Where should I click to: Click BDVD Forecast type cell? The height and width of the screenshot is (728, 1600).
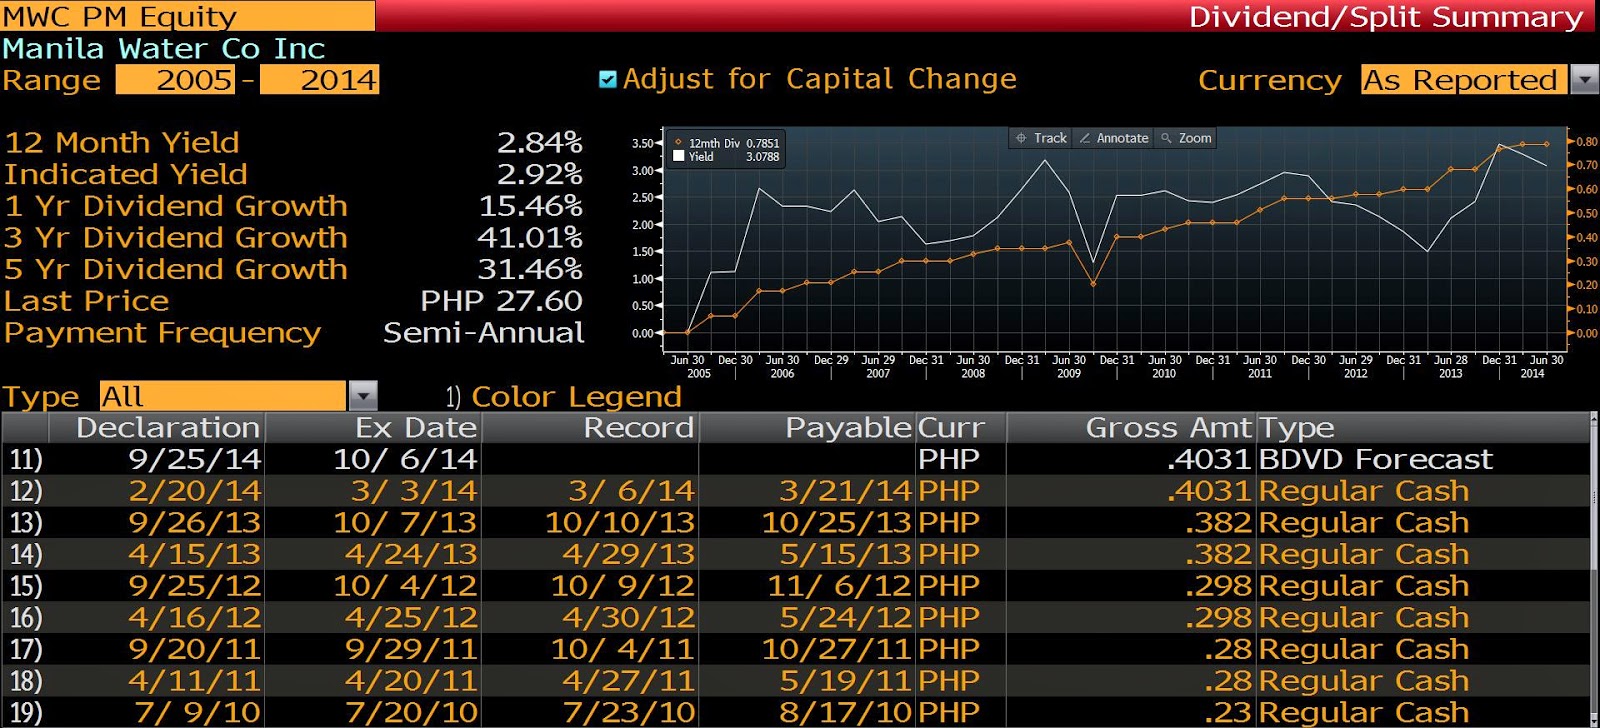[x=1375, y=459]
